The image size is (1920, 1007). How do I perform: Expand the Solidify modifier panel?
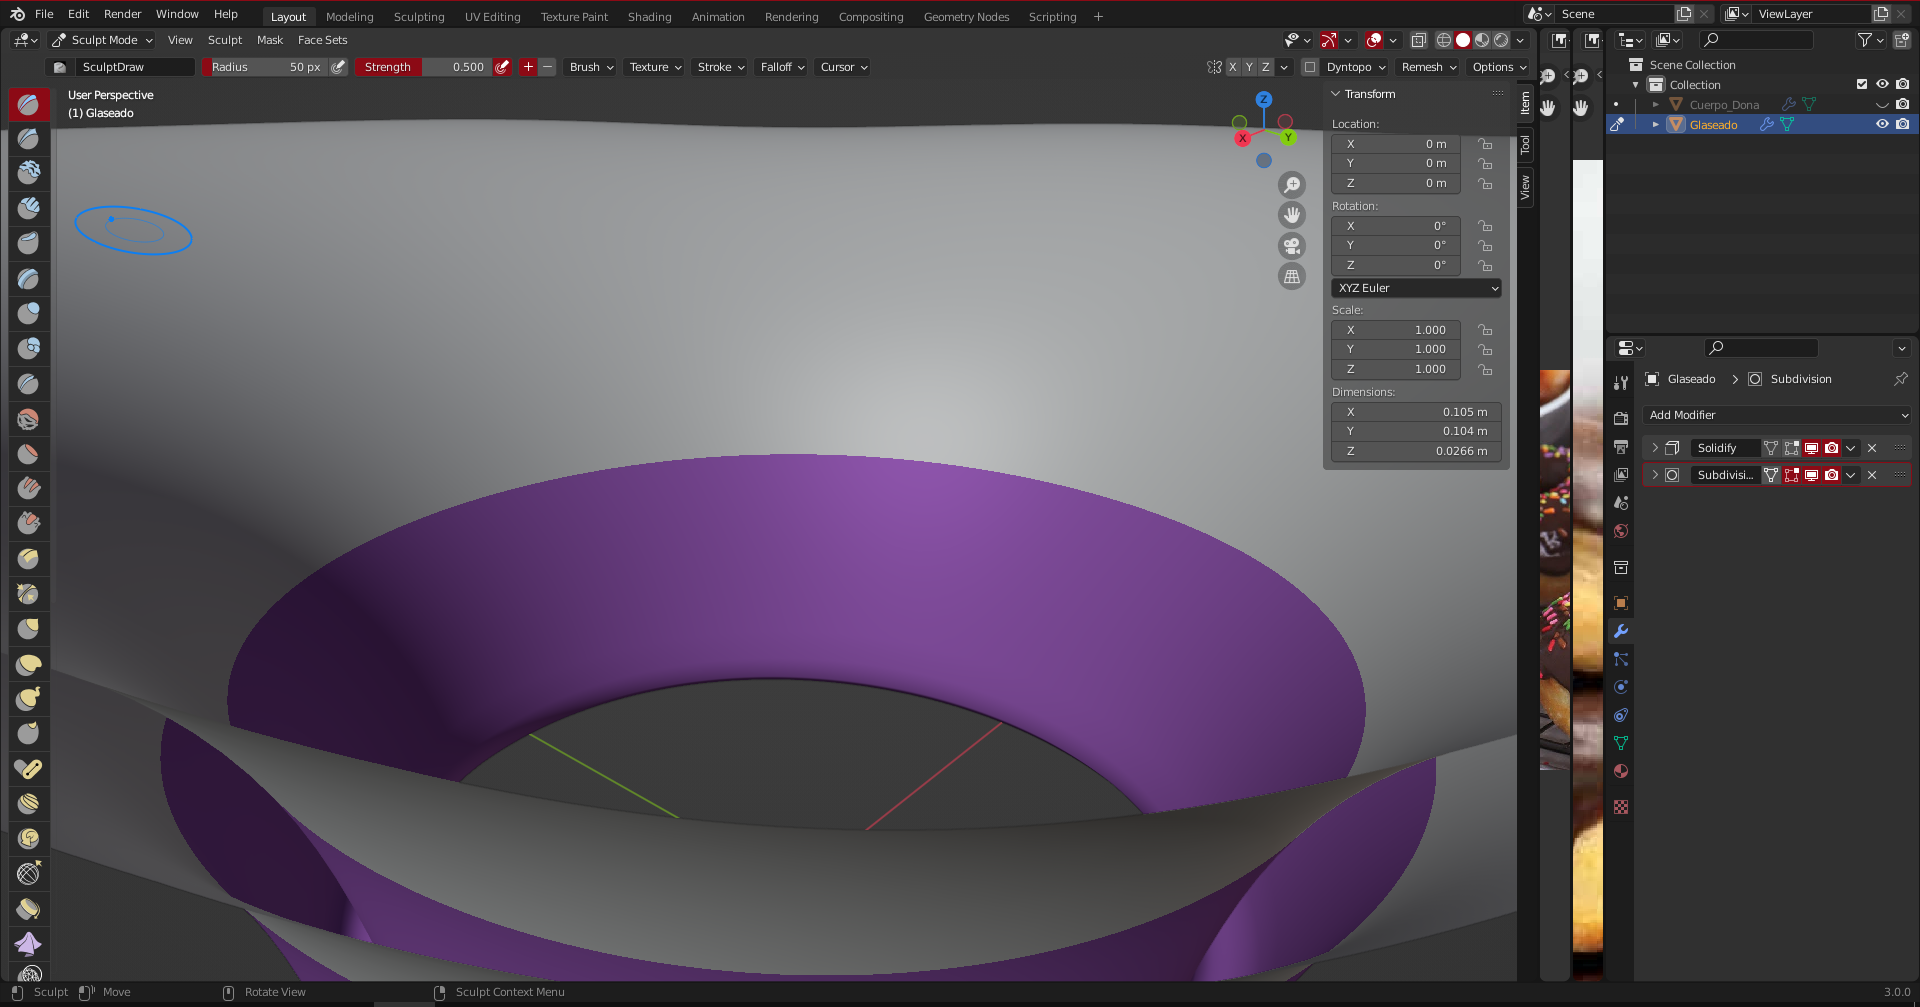pyautogui.click(x=1655, y=448)
